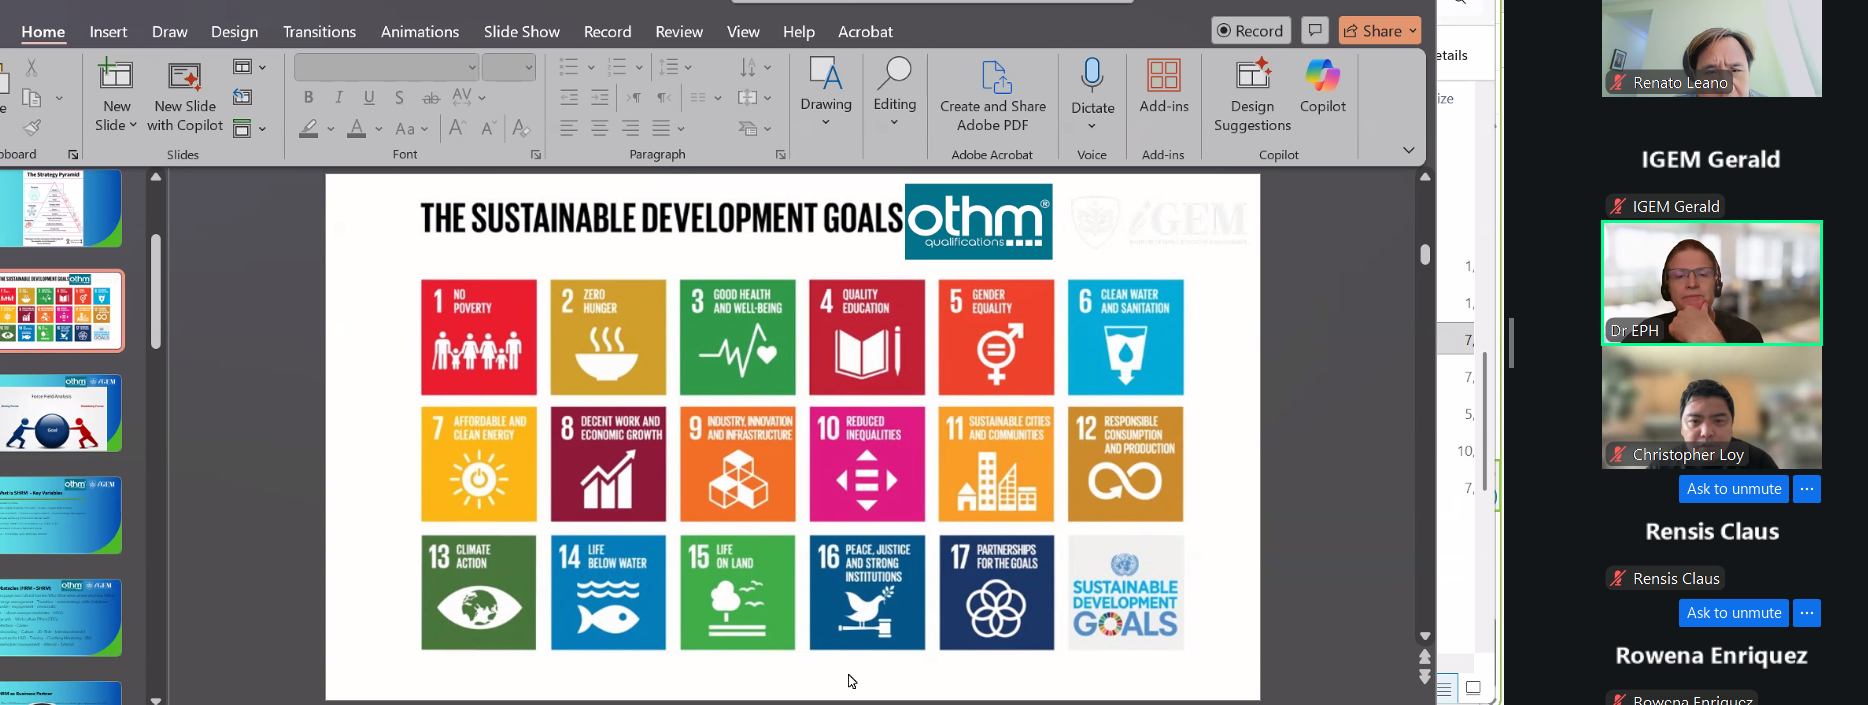This screenshot has width=1868, height=705.
Task: Ask Rensis Claus to unmute
Action: pos(1733,613)
